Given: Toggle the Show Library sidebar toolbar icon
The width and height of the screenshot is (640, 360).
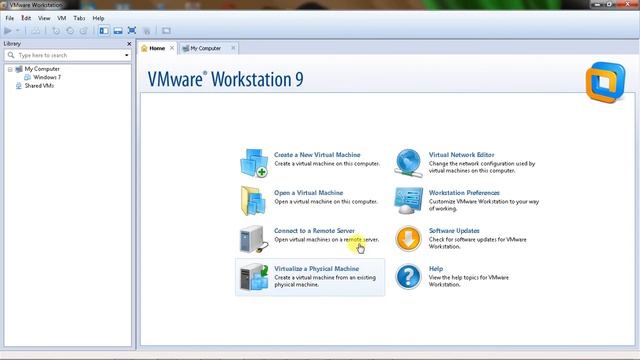Looking at the screenshot, I should (x=104, y=31).
